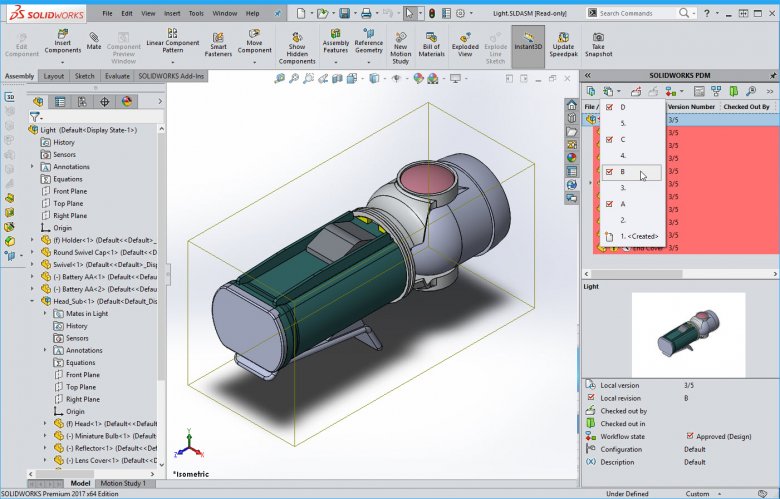This screenshot has width=780, height=499.
Task: Toggle revision B checkbox in version list
Action: tap(609, 172)
